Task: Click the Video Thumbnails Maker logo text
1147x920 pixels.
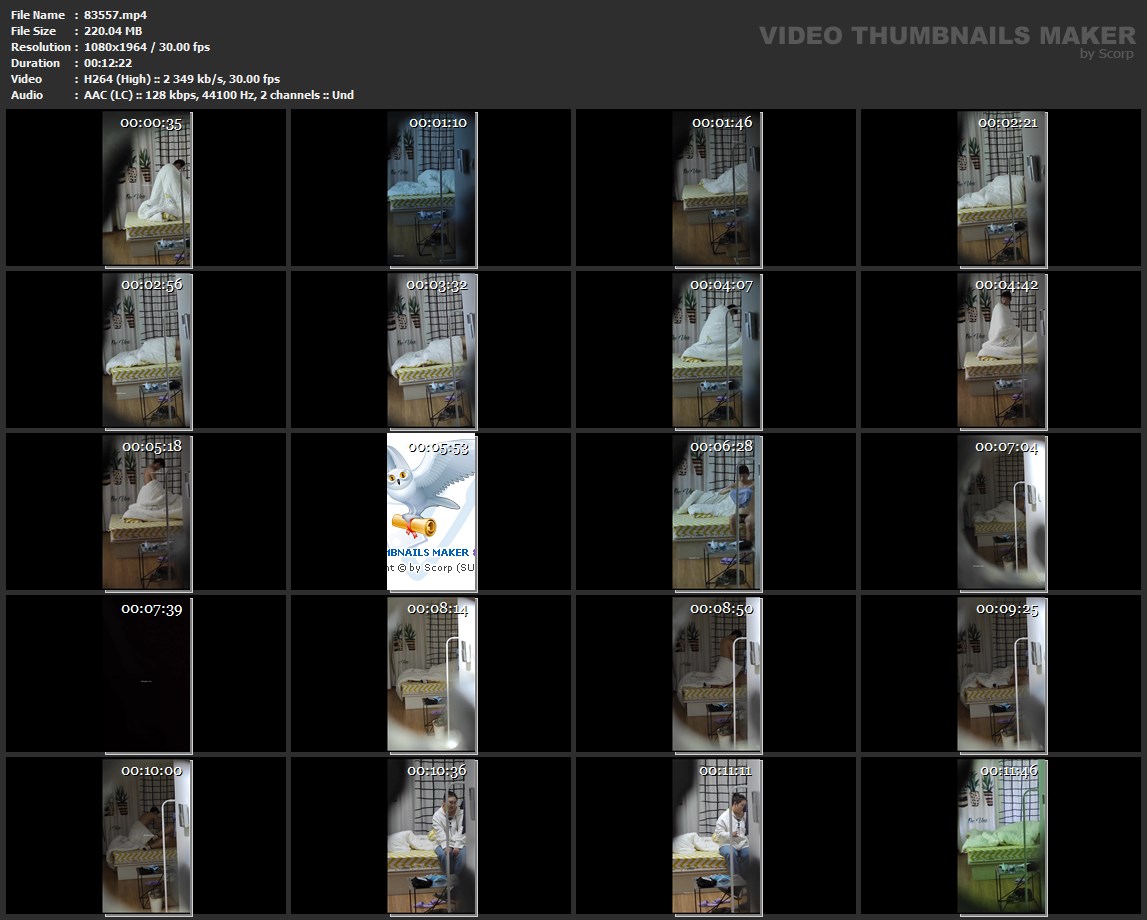Action: pyautogui.click(x=946, y=36)
